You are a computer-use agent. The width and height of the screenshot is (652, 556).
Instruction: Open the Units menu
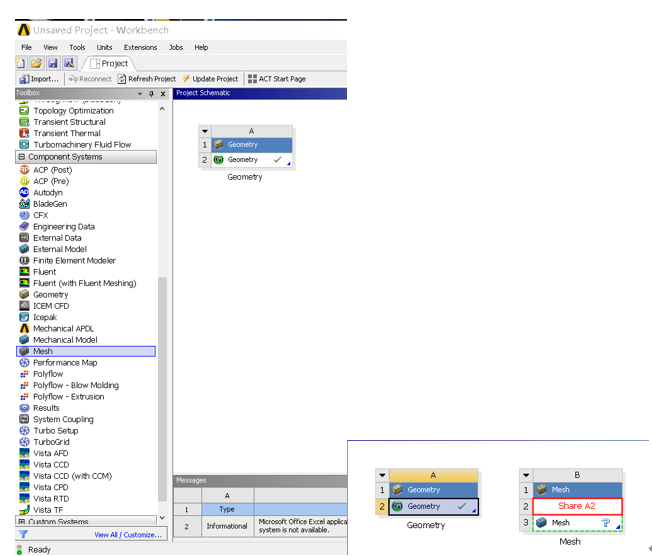[104, 47]
